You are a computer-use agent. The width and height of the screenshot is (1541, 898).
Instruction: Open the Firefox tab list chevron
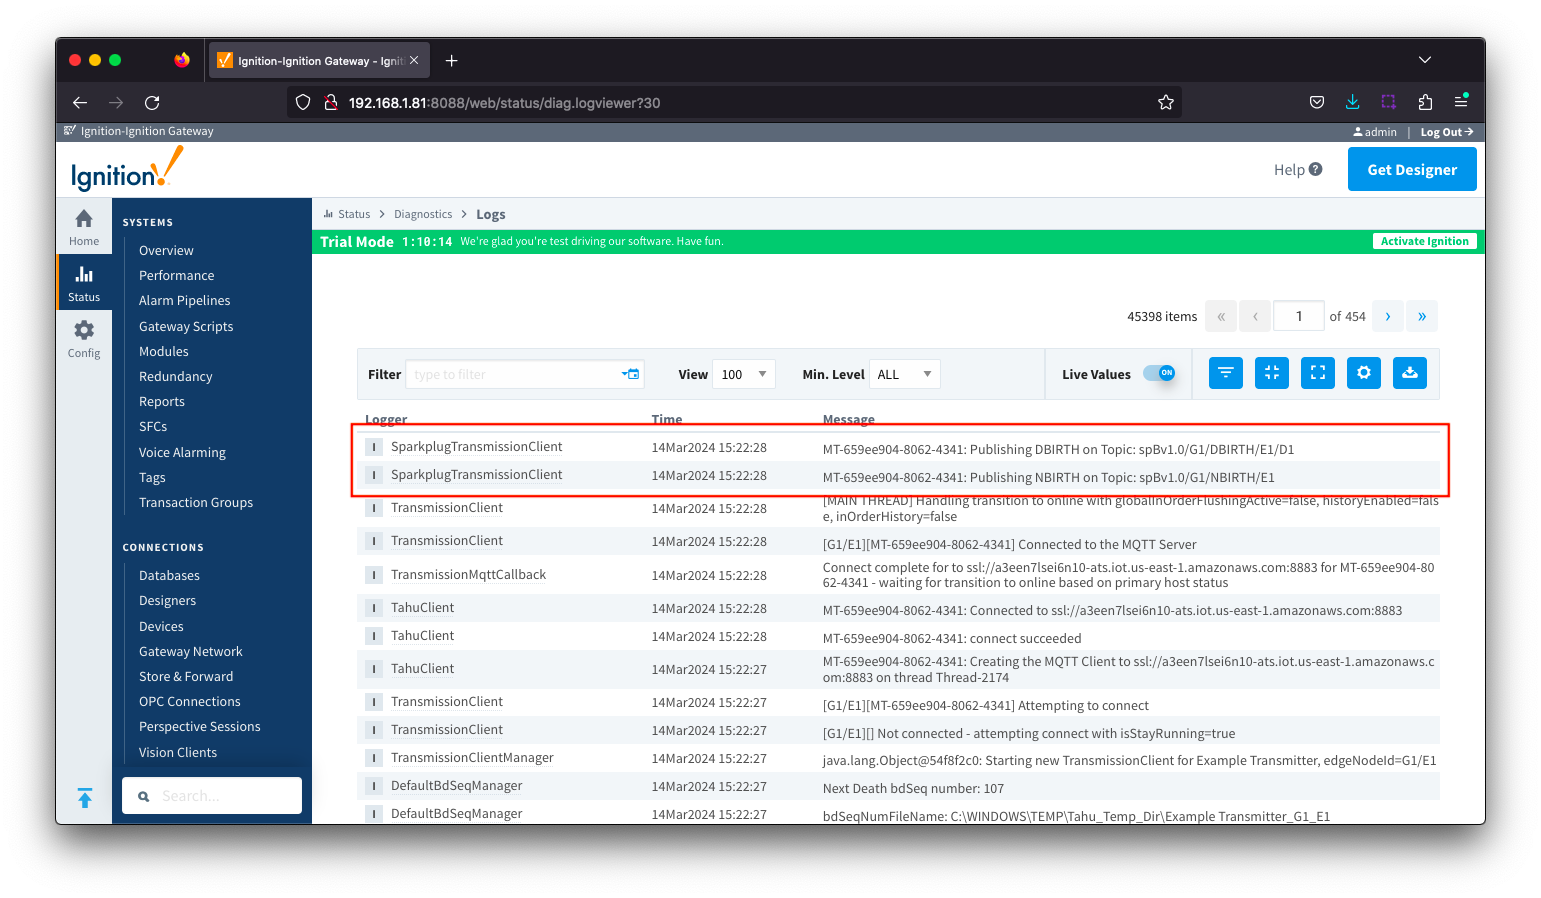click(1424, 60)
